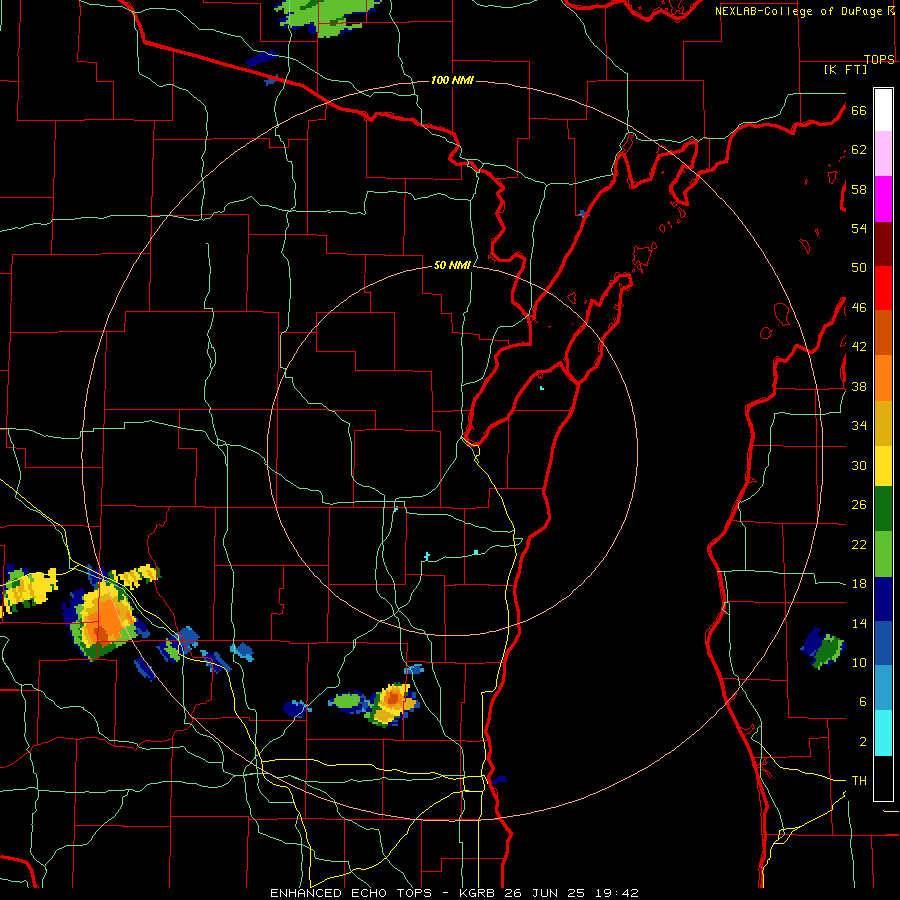The height and width of the screenshot is (900, 900).
Task: Click the '2' legend label
Action: pos(863,742)
